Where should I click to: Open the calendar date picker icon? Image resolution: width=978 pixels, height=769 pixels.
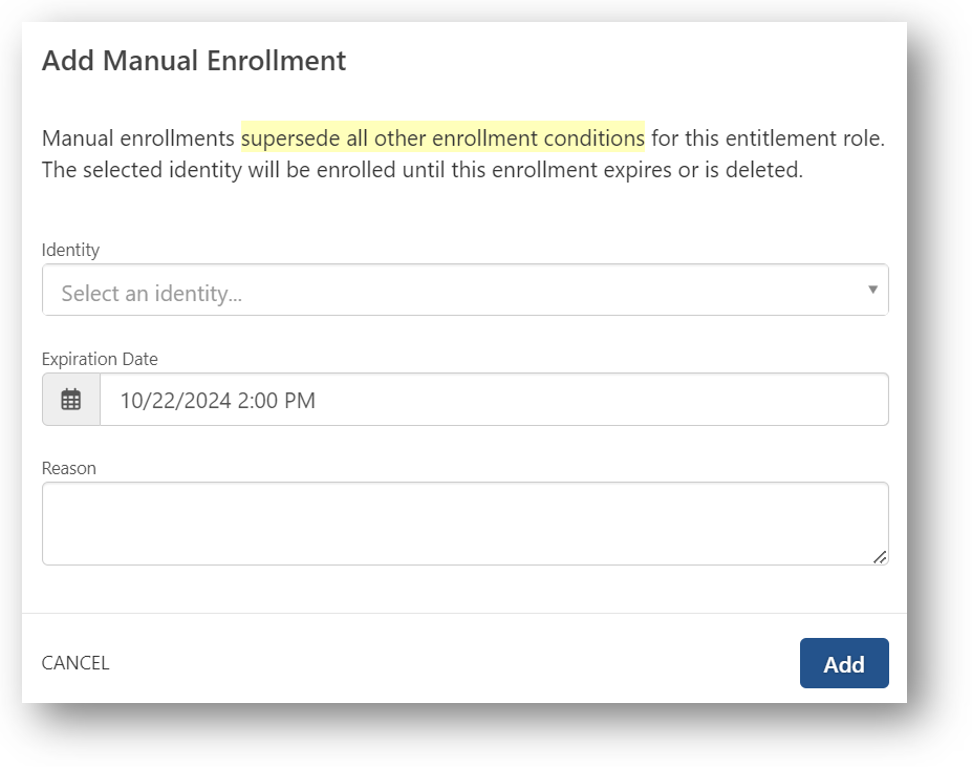coord(71,400)
